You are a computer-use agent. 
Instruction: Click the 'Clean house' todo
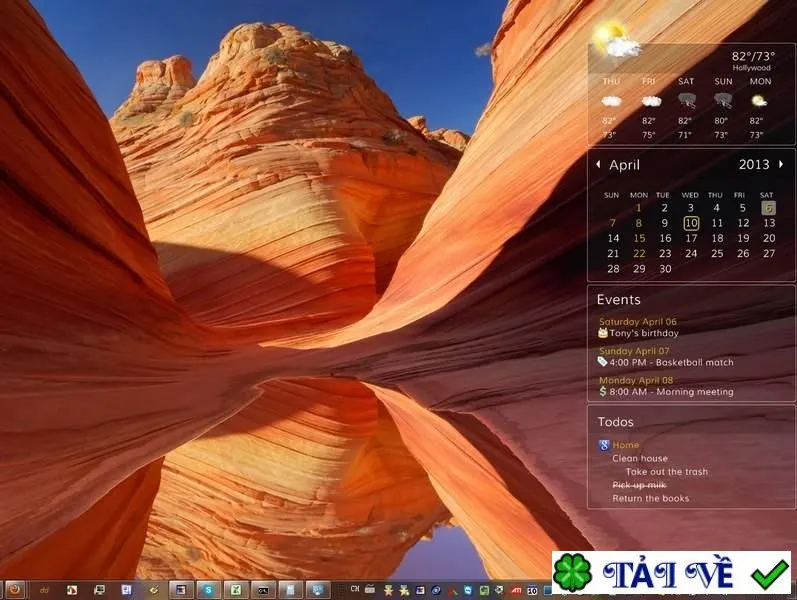coord(640,458)
